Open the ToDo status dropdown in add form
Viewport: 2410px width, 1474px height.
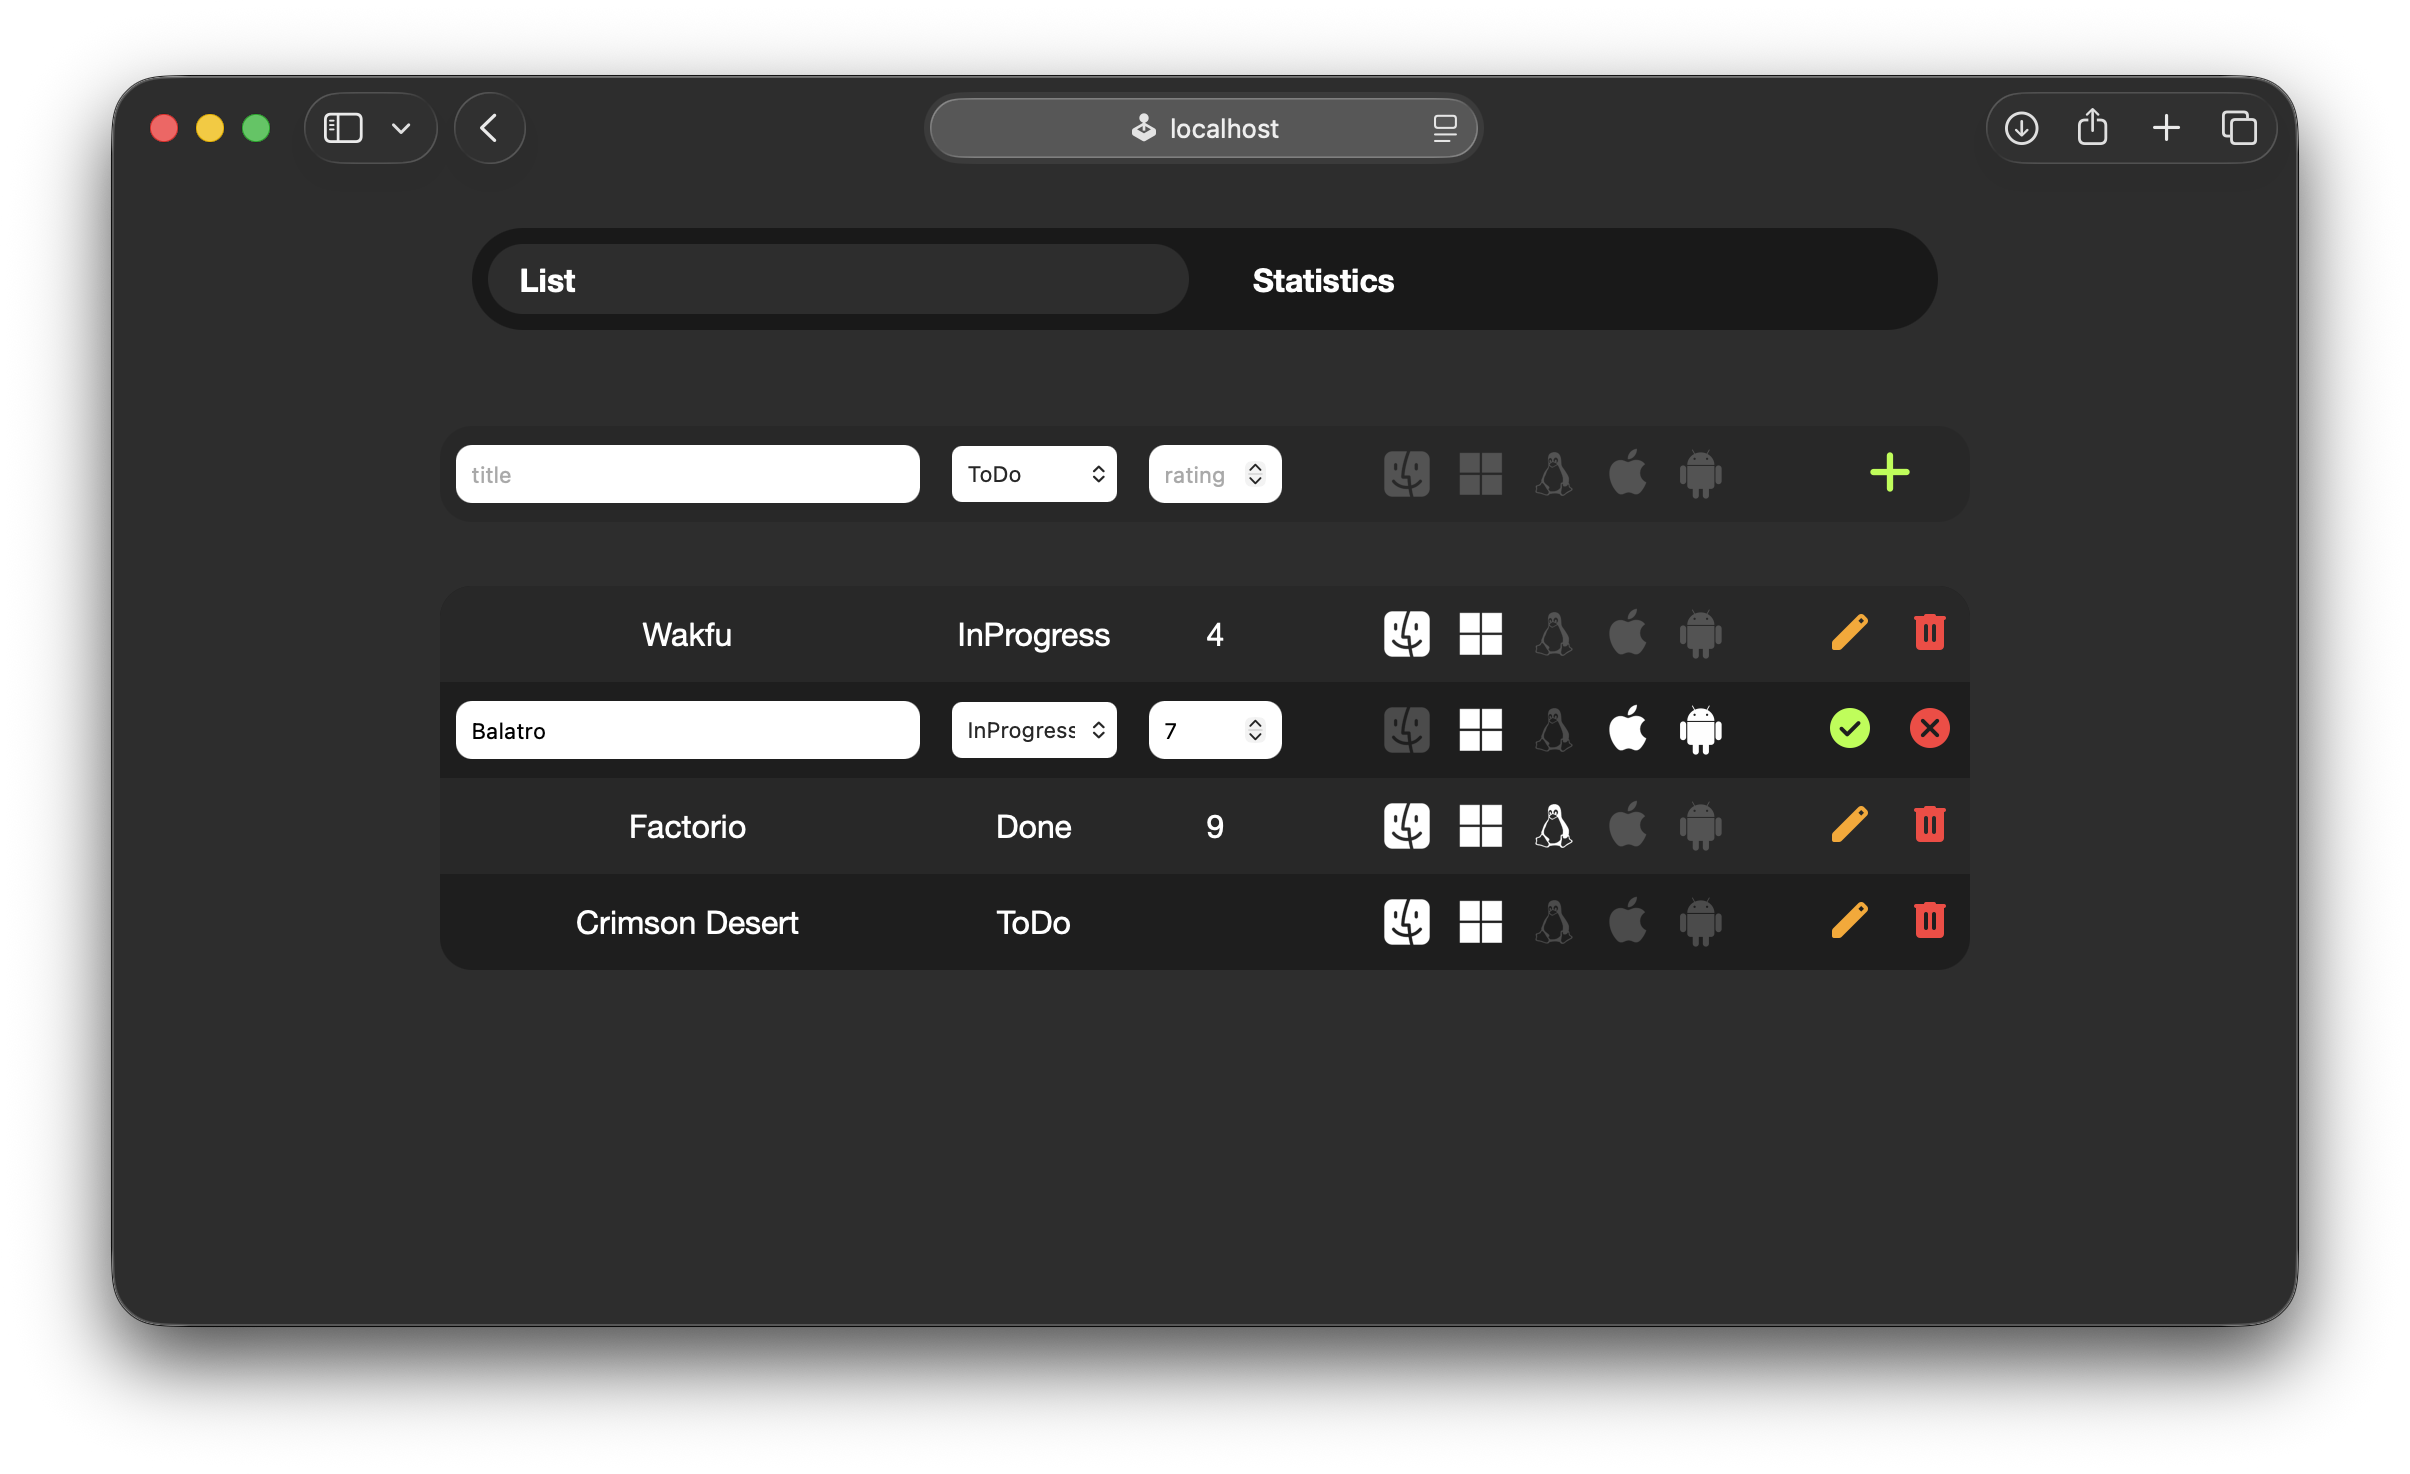click(x=1034, y=474)
